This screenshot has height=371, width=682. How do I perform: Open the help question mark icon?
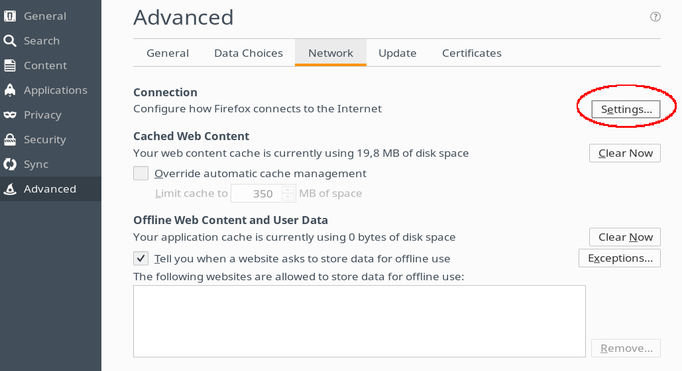[655, 17]
